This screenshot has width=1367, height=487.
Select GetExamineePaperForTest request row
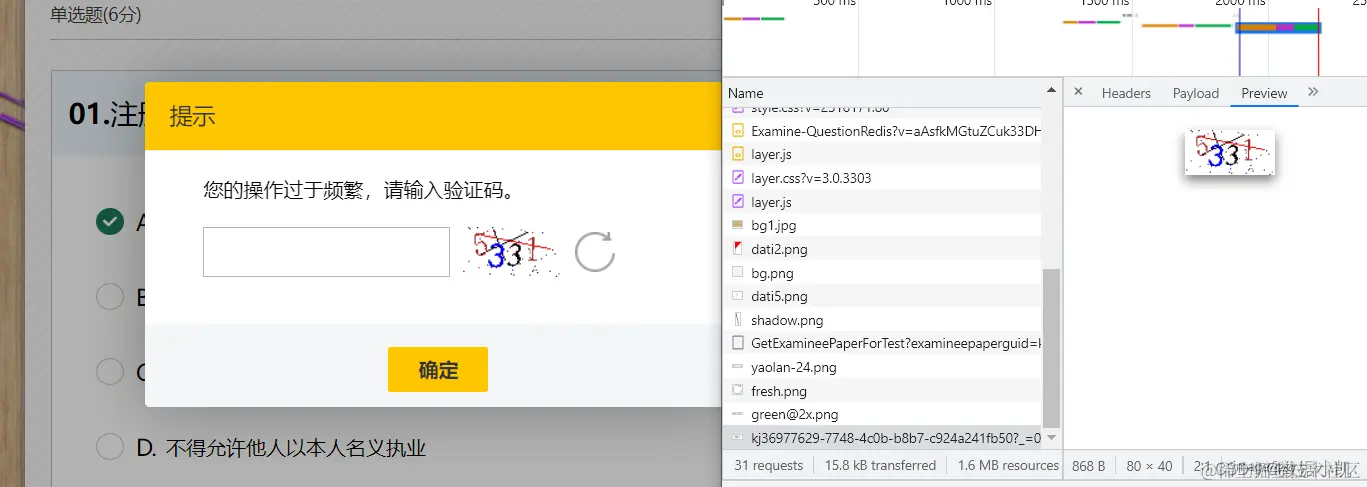[x=884, y=343]
